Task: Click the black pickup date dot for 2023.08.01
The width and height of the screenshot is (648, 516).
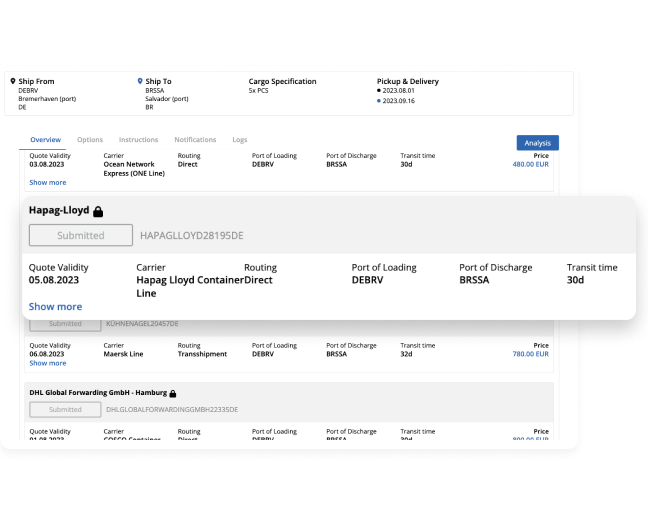Action: pyautogui.click(x=379, y=91)
